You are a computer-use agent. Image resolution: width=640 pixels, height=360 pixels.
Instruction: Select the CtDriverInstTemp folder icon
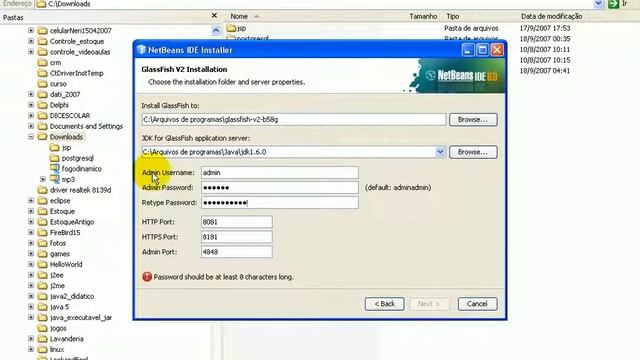[42, 73]
